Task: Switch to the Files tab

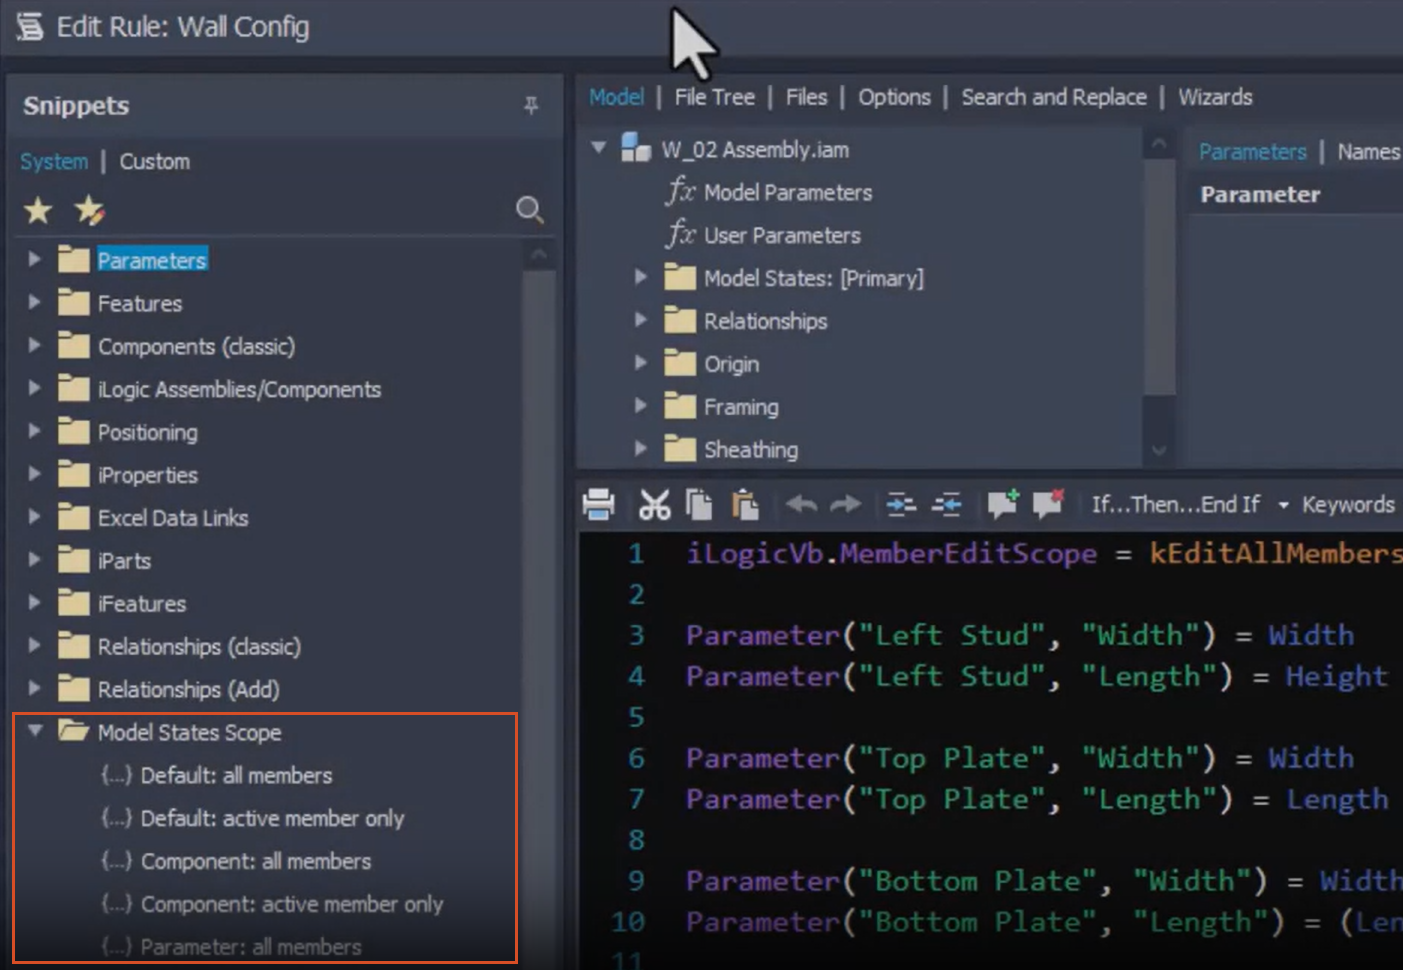Action: [806, 97]
